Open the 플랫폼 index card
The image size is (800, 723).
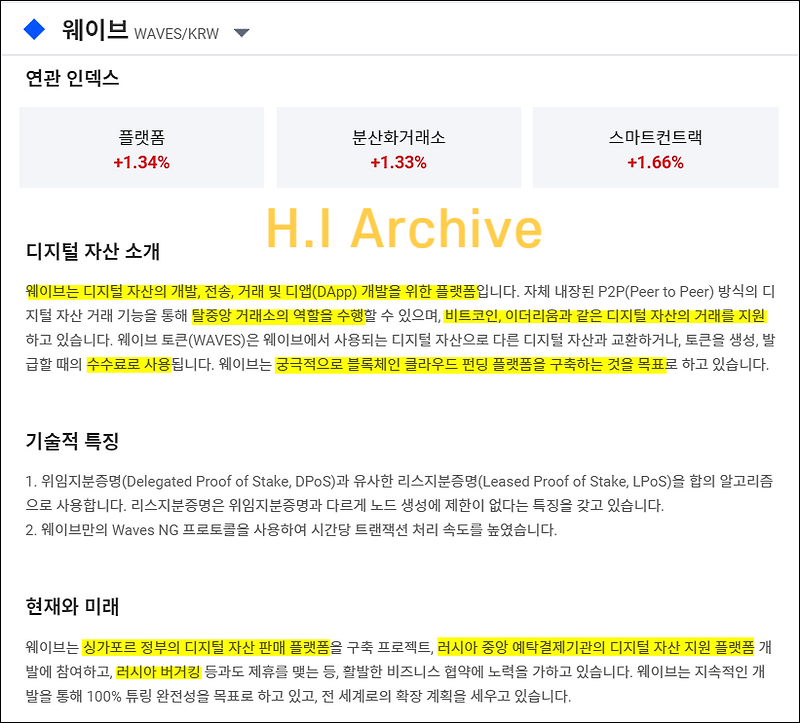(x=142, y=147)
